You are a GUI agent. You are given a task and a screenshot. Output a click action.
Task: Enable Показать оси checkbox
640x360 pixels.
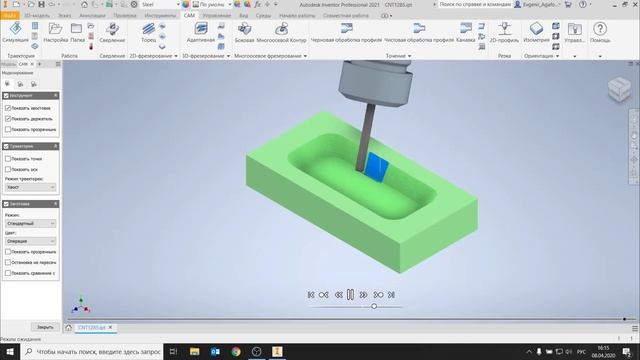tap(8, 169)
